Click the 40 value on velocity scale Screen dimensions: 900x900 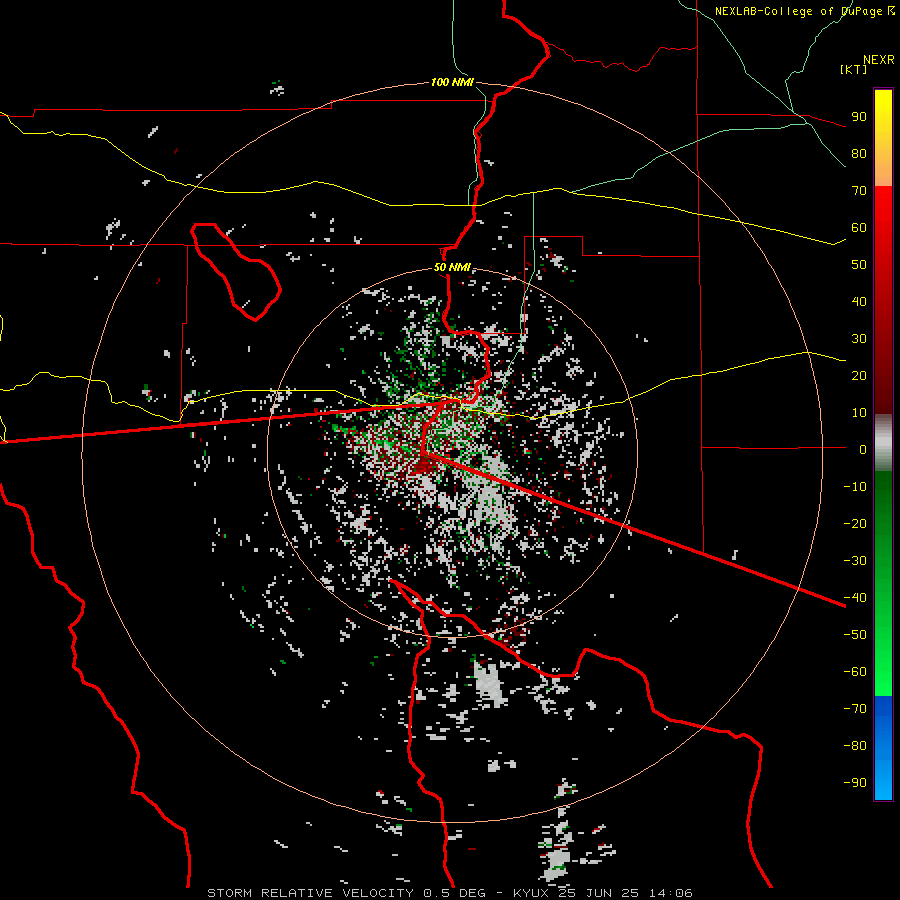click(x=859, y=302)
